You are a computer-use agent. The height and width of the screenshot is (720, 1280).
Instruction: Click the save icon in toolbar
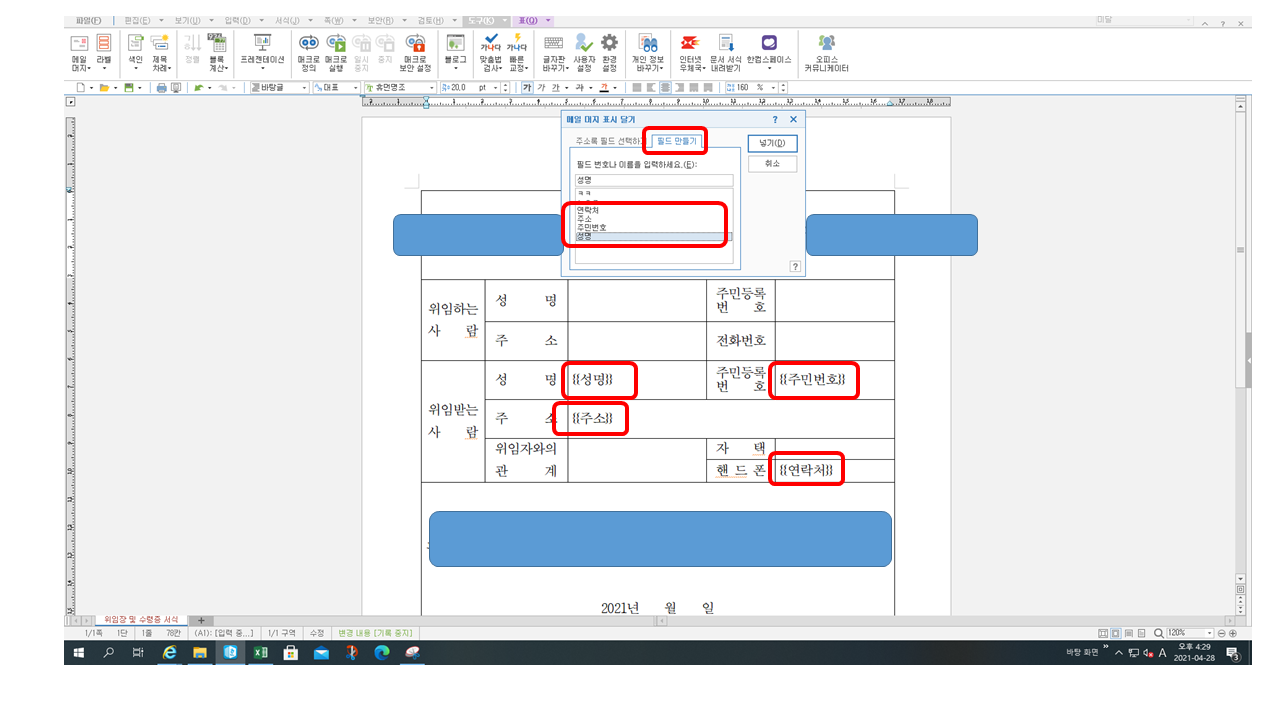pos(128,88)
